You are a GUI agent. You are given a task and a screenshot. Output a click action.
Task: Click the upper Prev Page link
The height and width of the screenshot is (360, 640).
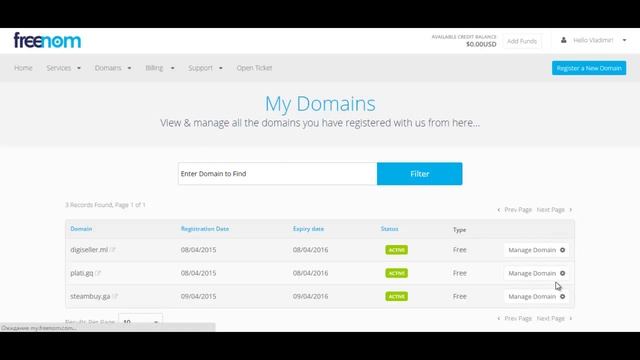(x=518, y=210)
